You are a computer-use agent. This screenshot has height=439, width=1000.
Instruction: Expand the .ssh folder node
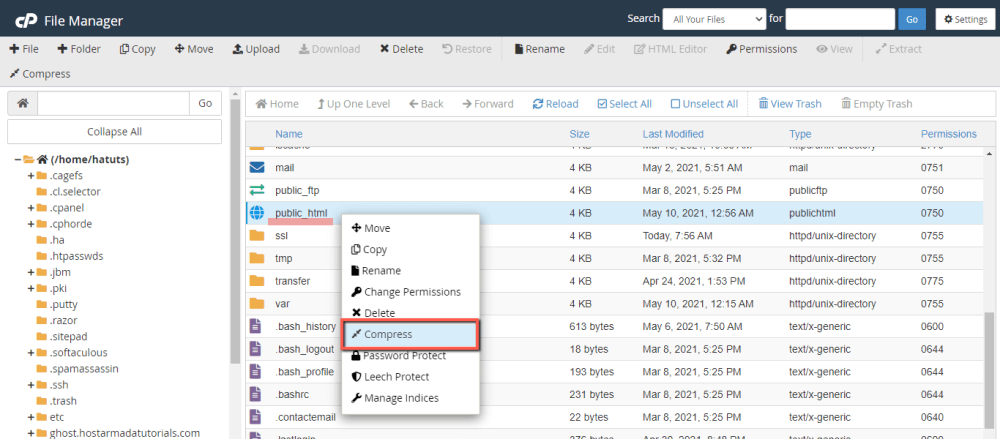point(31,385)
